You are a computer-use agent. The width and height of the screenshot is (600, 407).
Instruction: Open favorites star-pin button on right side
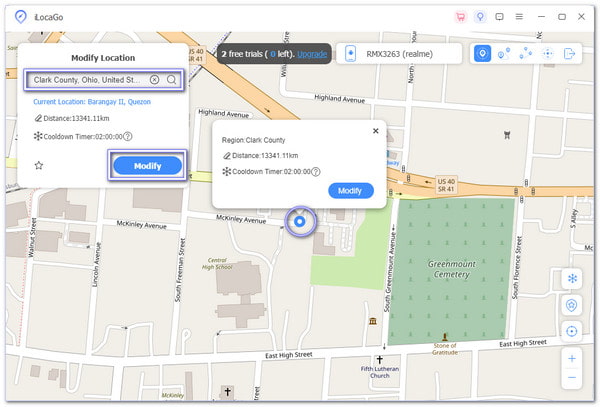(x=572, y=305)
